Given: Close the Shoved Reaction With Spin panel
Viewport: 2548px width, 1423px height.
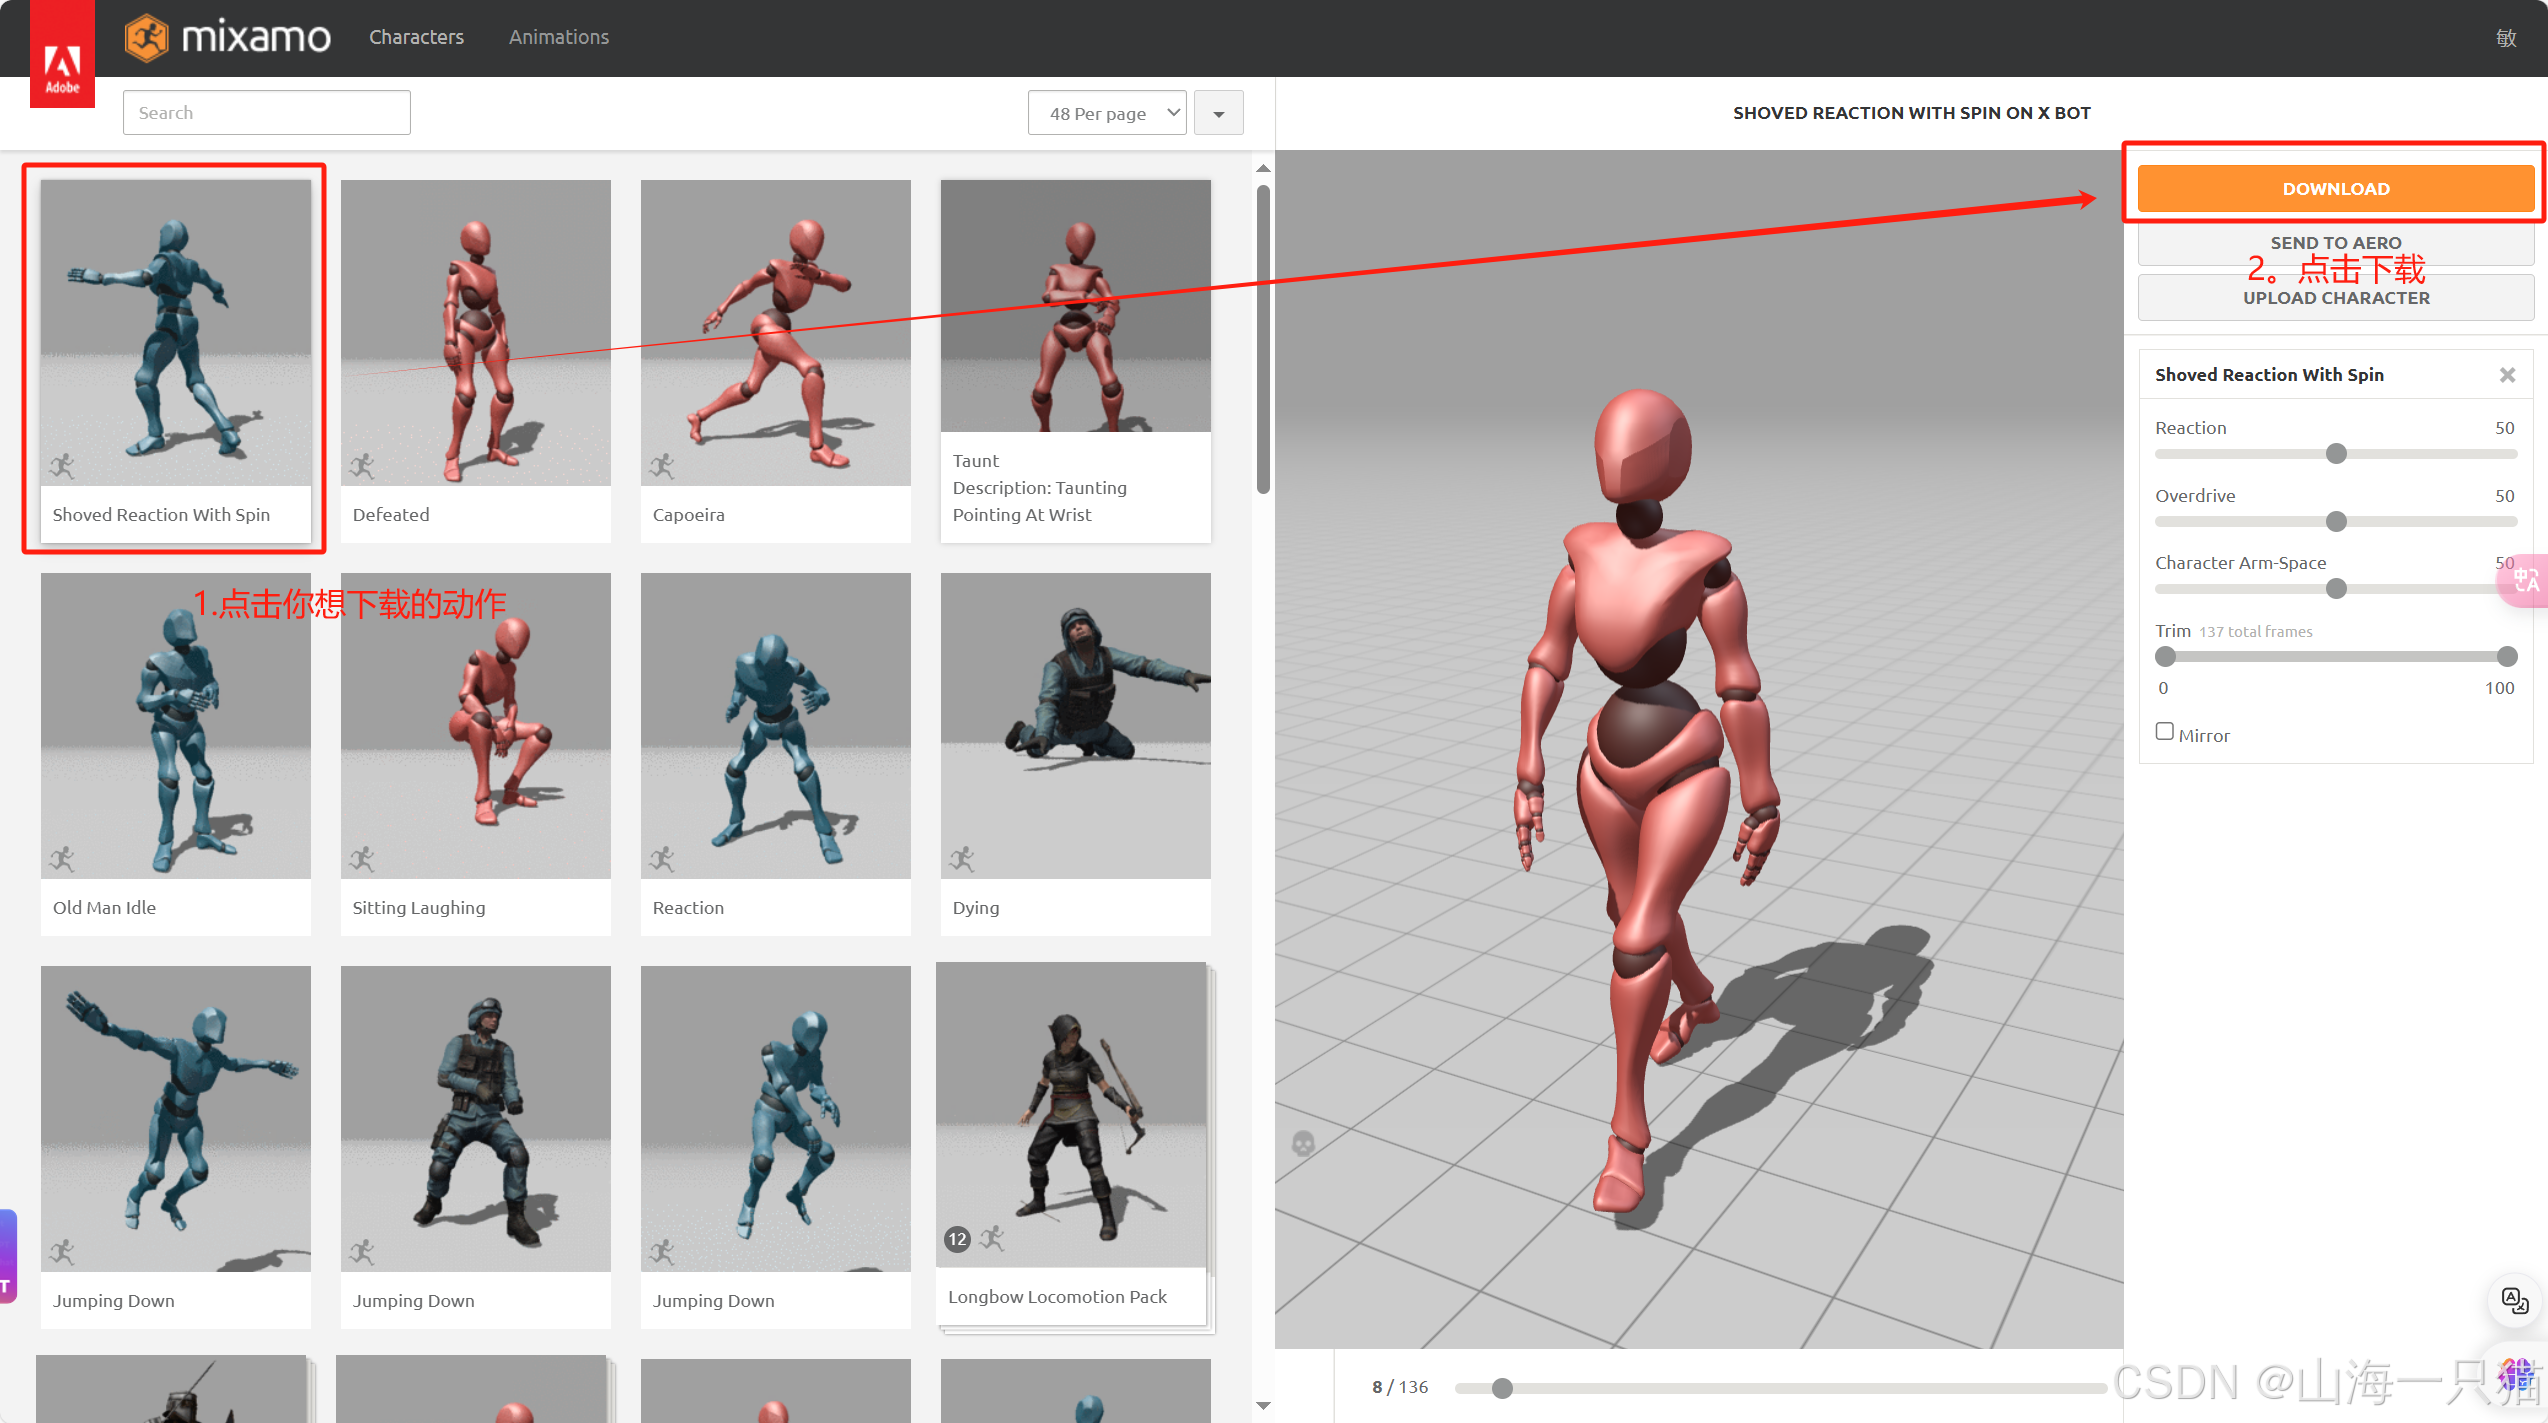Looking at the screenshot, I should pyautogui.click(x=2508, y=375).
